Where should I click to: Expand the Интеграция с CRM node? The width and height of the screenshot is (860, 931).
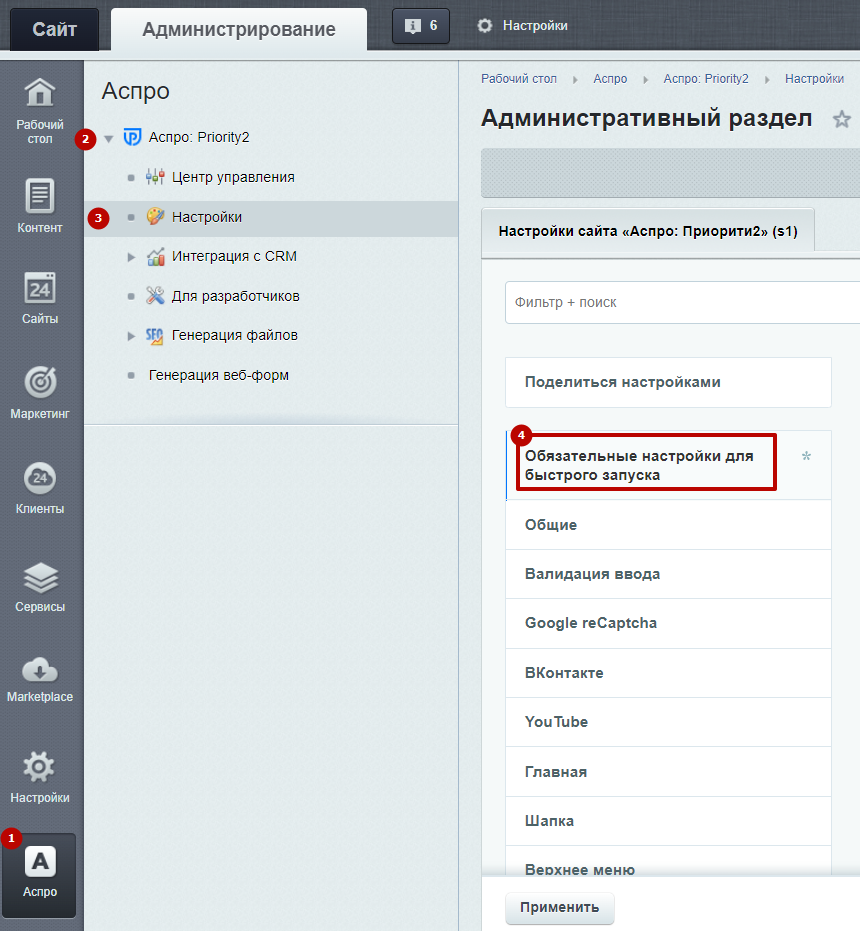pos(131,257)
